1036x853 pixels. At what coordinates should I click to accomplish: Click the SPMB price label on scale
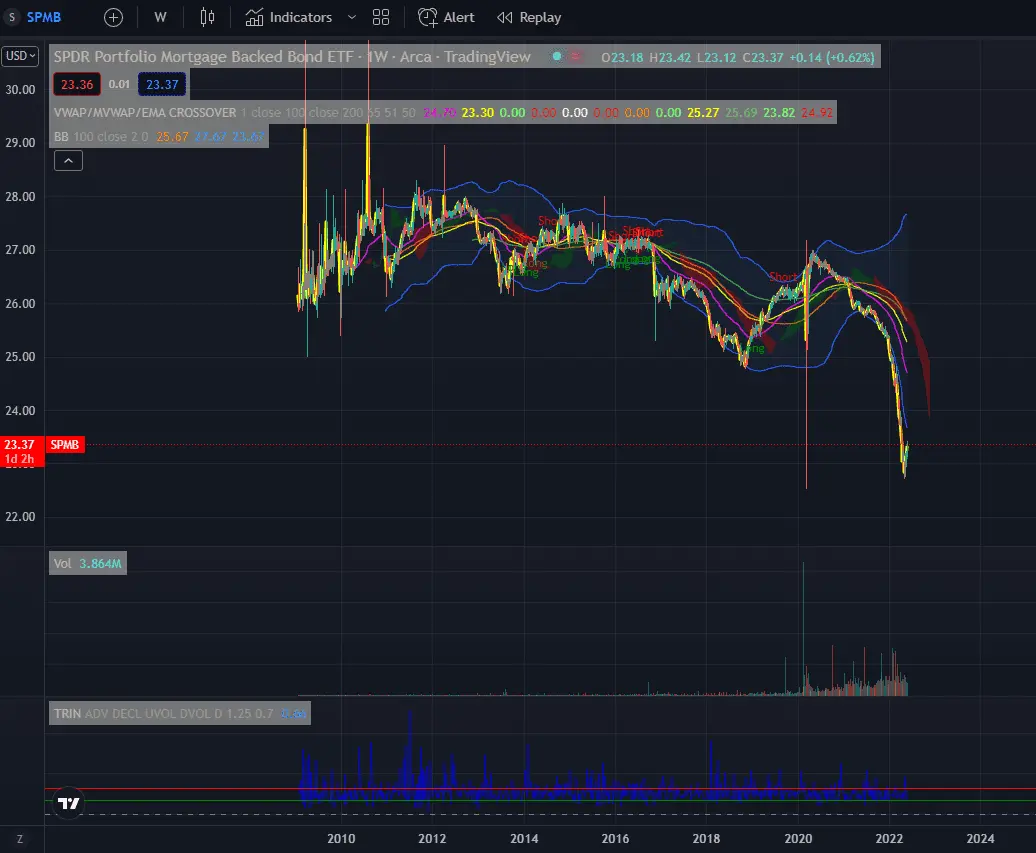click(65, 445)
